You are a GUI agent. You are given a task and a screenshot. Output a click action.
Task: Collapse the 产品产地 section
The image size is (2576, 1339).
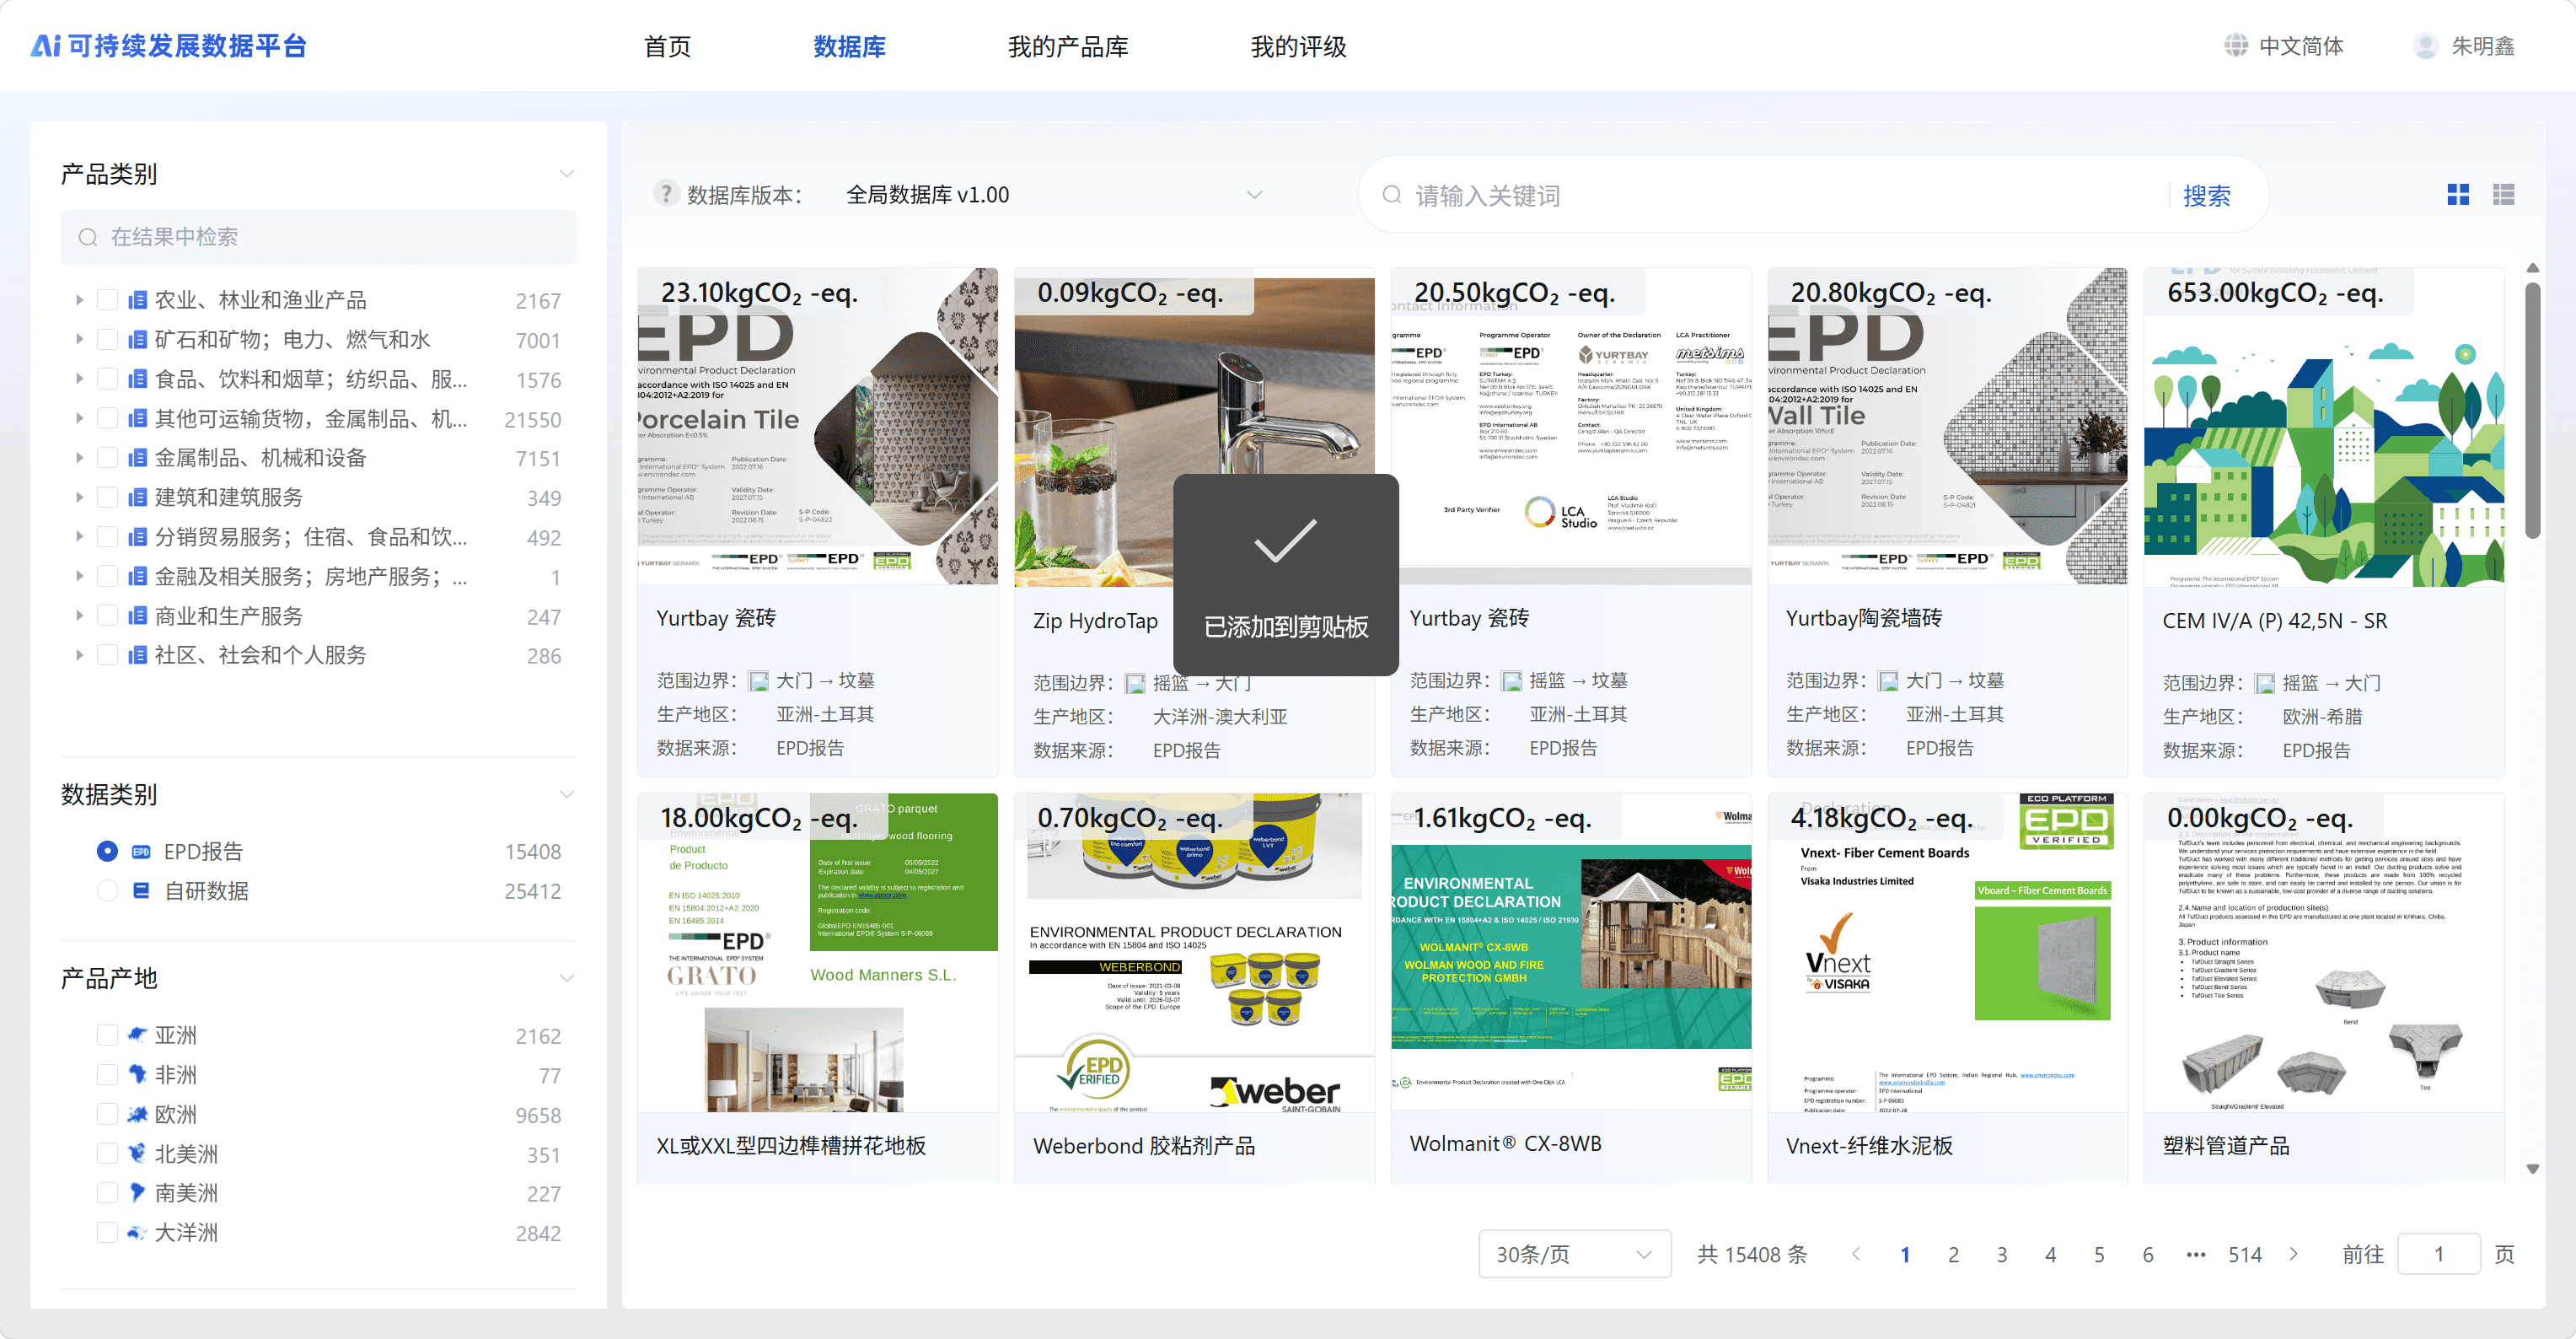(567, 978)
